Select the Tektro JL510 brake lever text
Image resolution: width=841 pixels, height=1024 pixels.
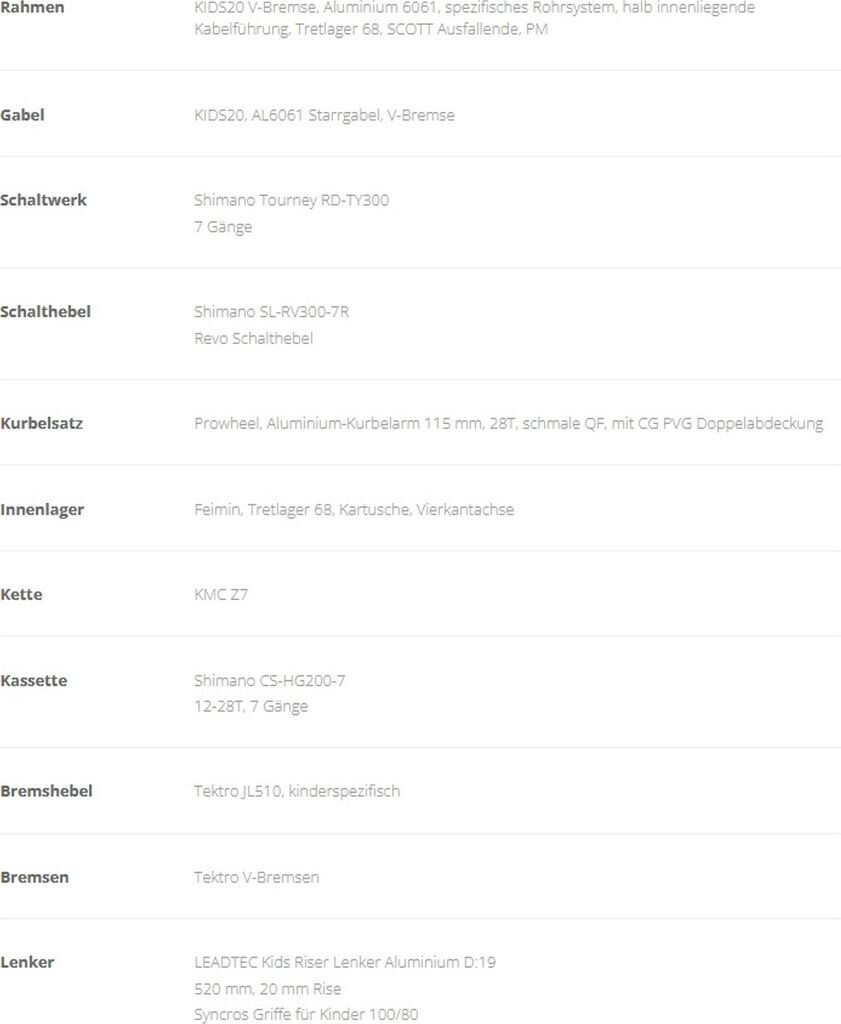click(296, 791)
